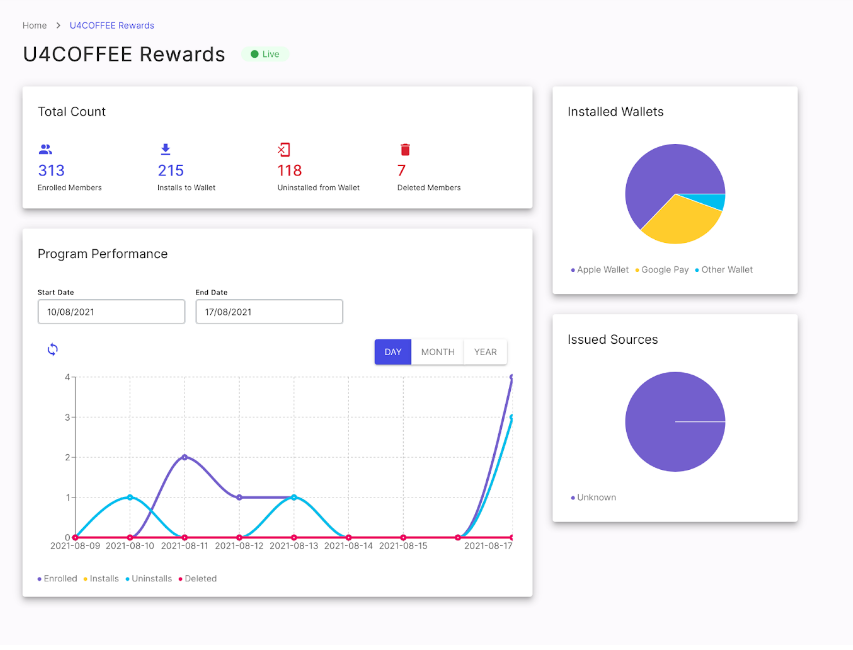Click the 313 enrolled members count
This screenshot has height=650, width=853.
pos(51,171)
